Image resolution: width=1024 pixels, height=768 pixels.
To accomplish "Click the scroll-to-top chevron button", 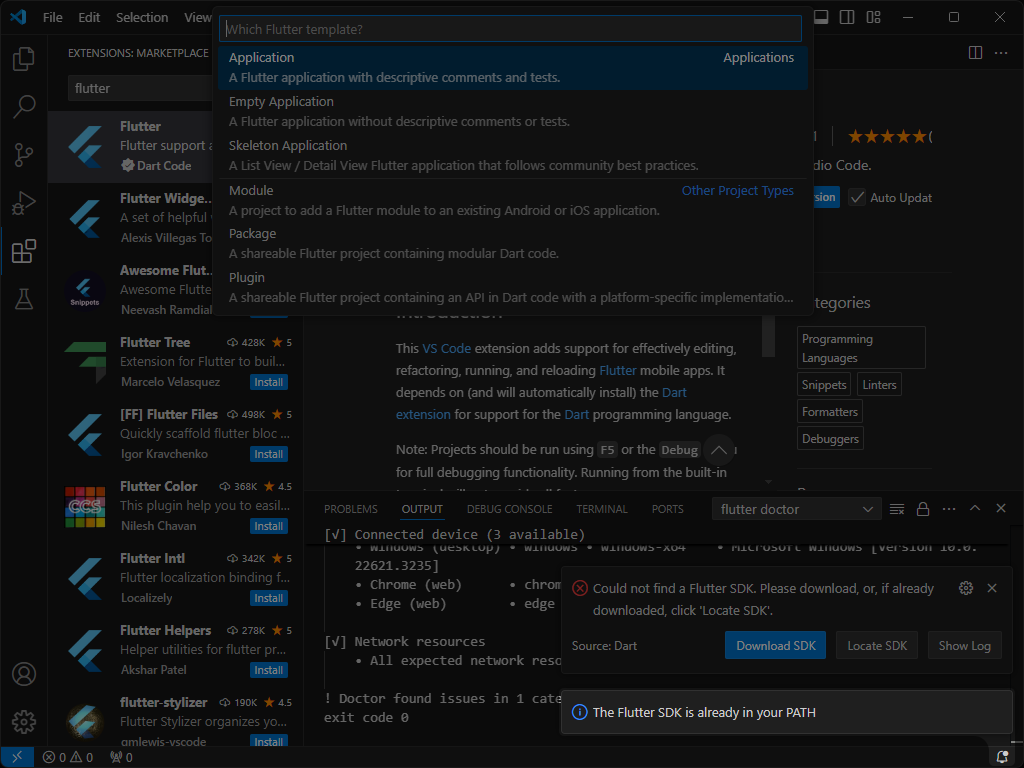I will tap(718, 450).
